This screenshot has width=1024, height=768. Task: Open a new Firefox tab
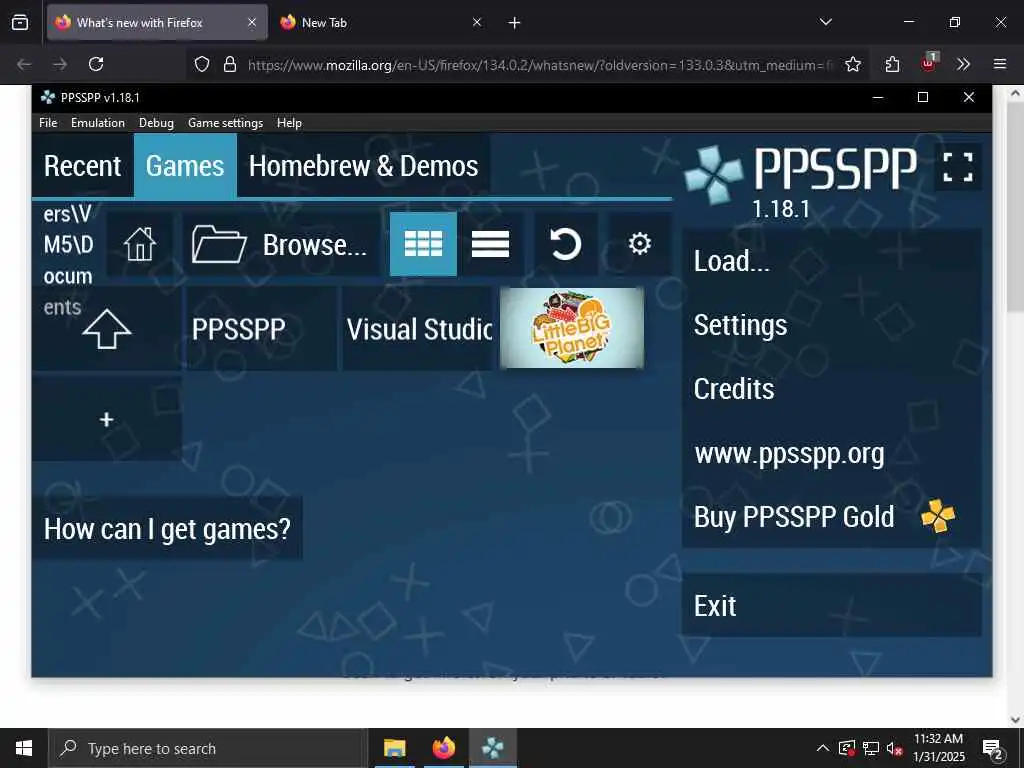tap(515, 23)
